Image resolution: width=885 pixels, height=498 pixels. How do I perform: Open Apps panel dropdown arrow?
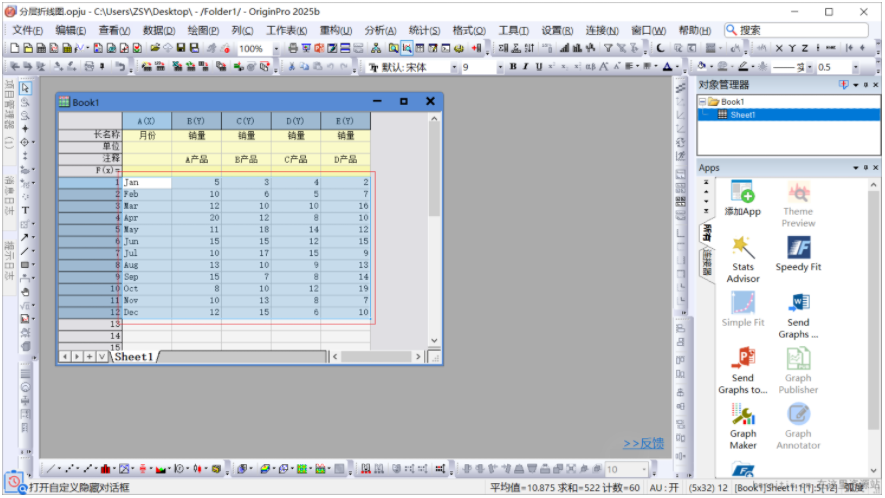(856, 168)
